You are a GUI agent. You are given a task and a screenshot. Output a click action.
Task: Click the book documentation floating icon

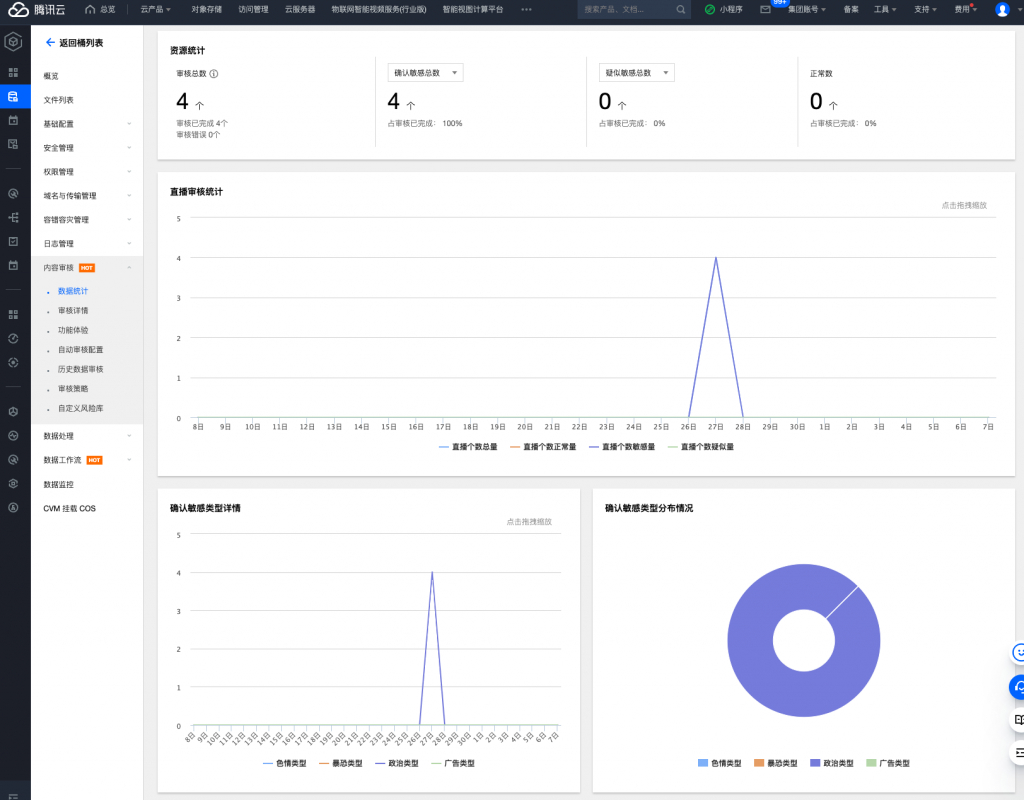click(x=1017, y=720)
